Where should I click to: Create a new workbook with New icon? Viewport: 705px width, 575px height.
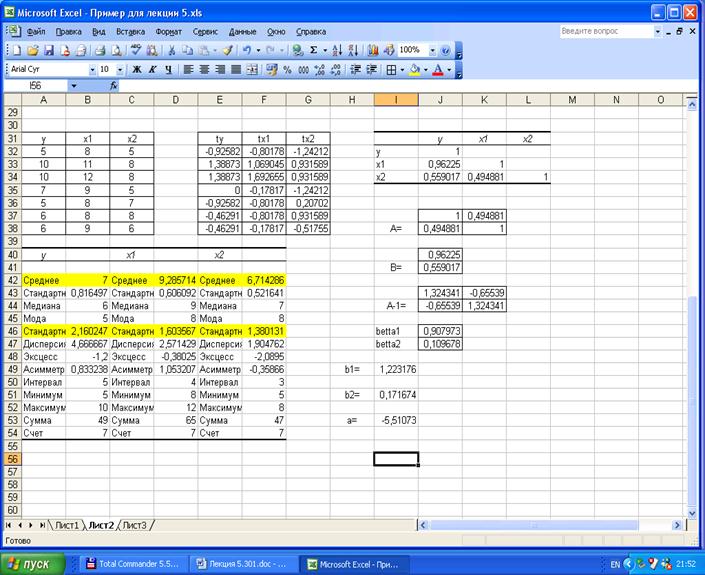[x=17, y=50]
